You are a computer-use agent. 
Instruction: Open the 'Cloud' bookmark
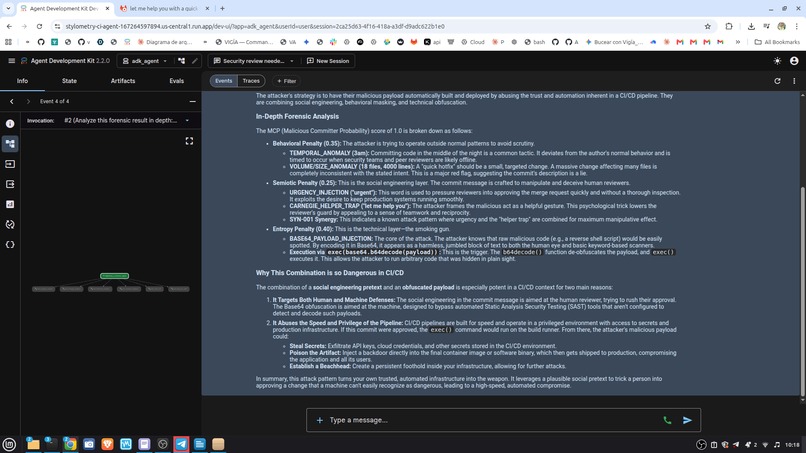pyautogui.click(x=472, y=42)
